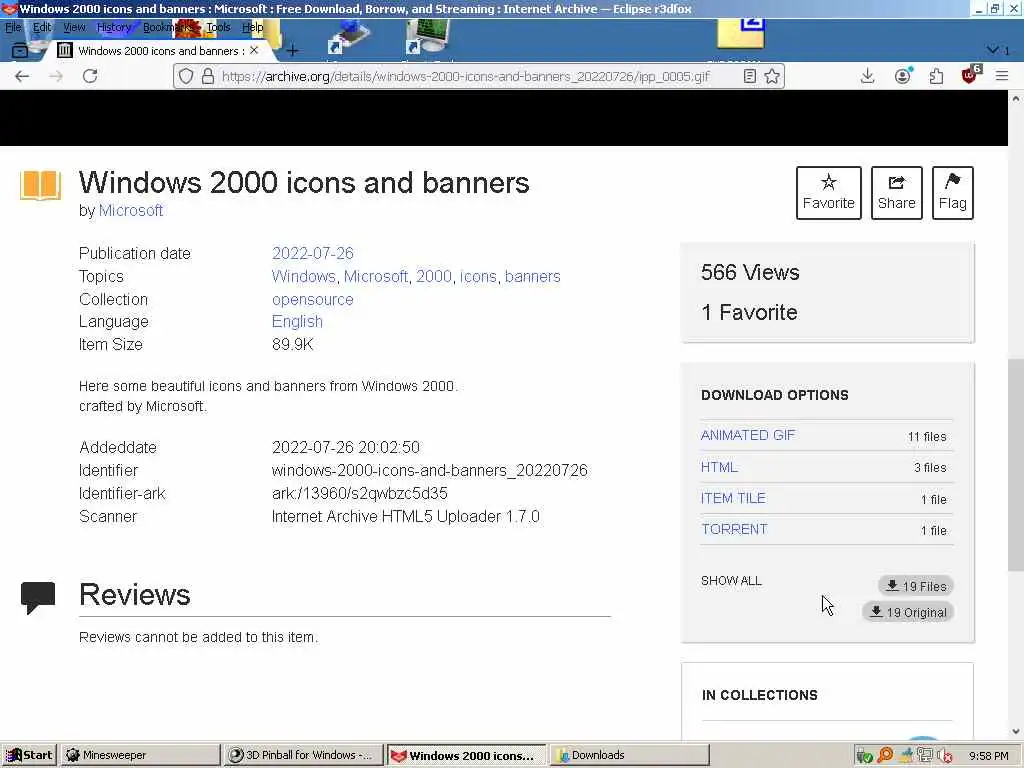The width and height of the screenshot is (1024, 768).
Task: Download all 19 Files
Action: click(x=916, y=586)
